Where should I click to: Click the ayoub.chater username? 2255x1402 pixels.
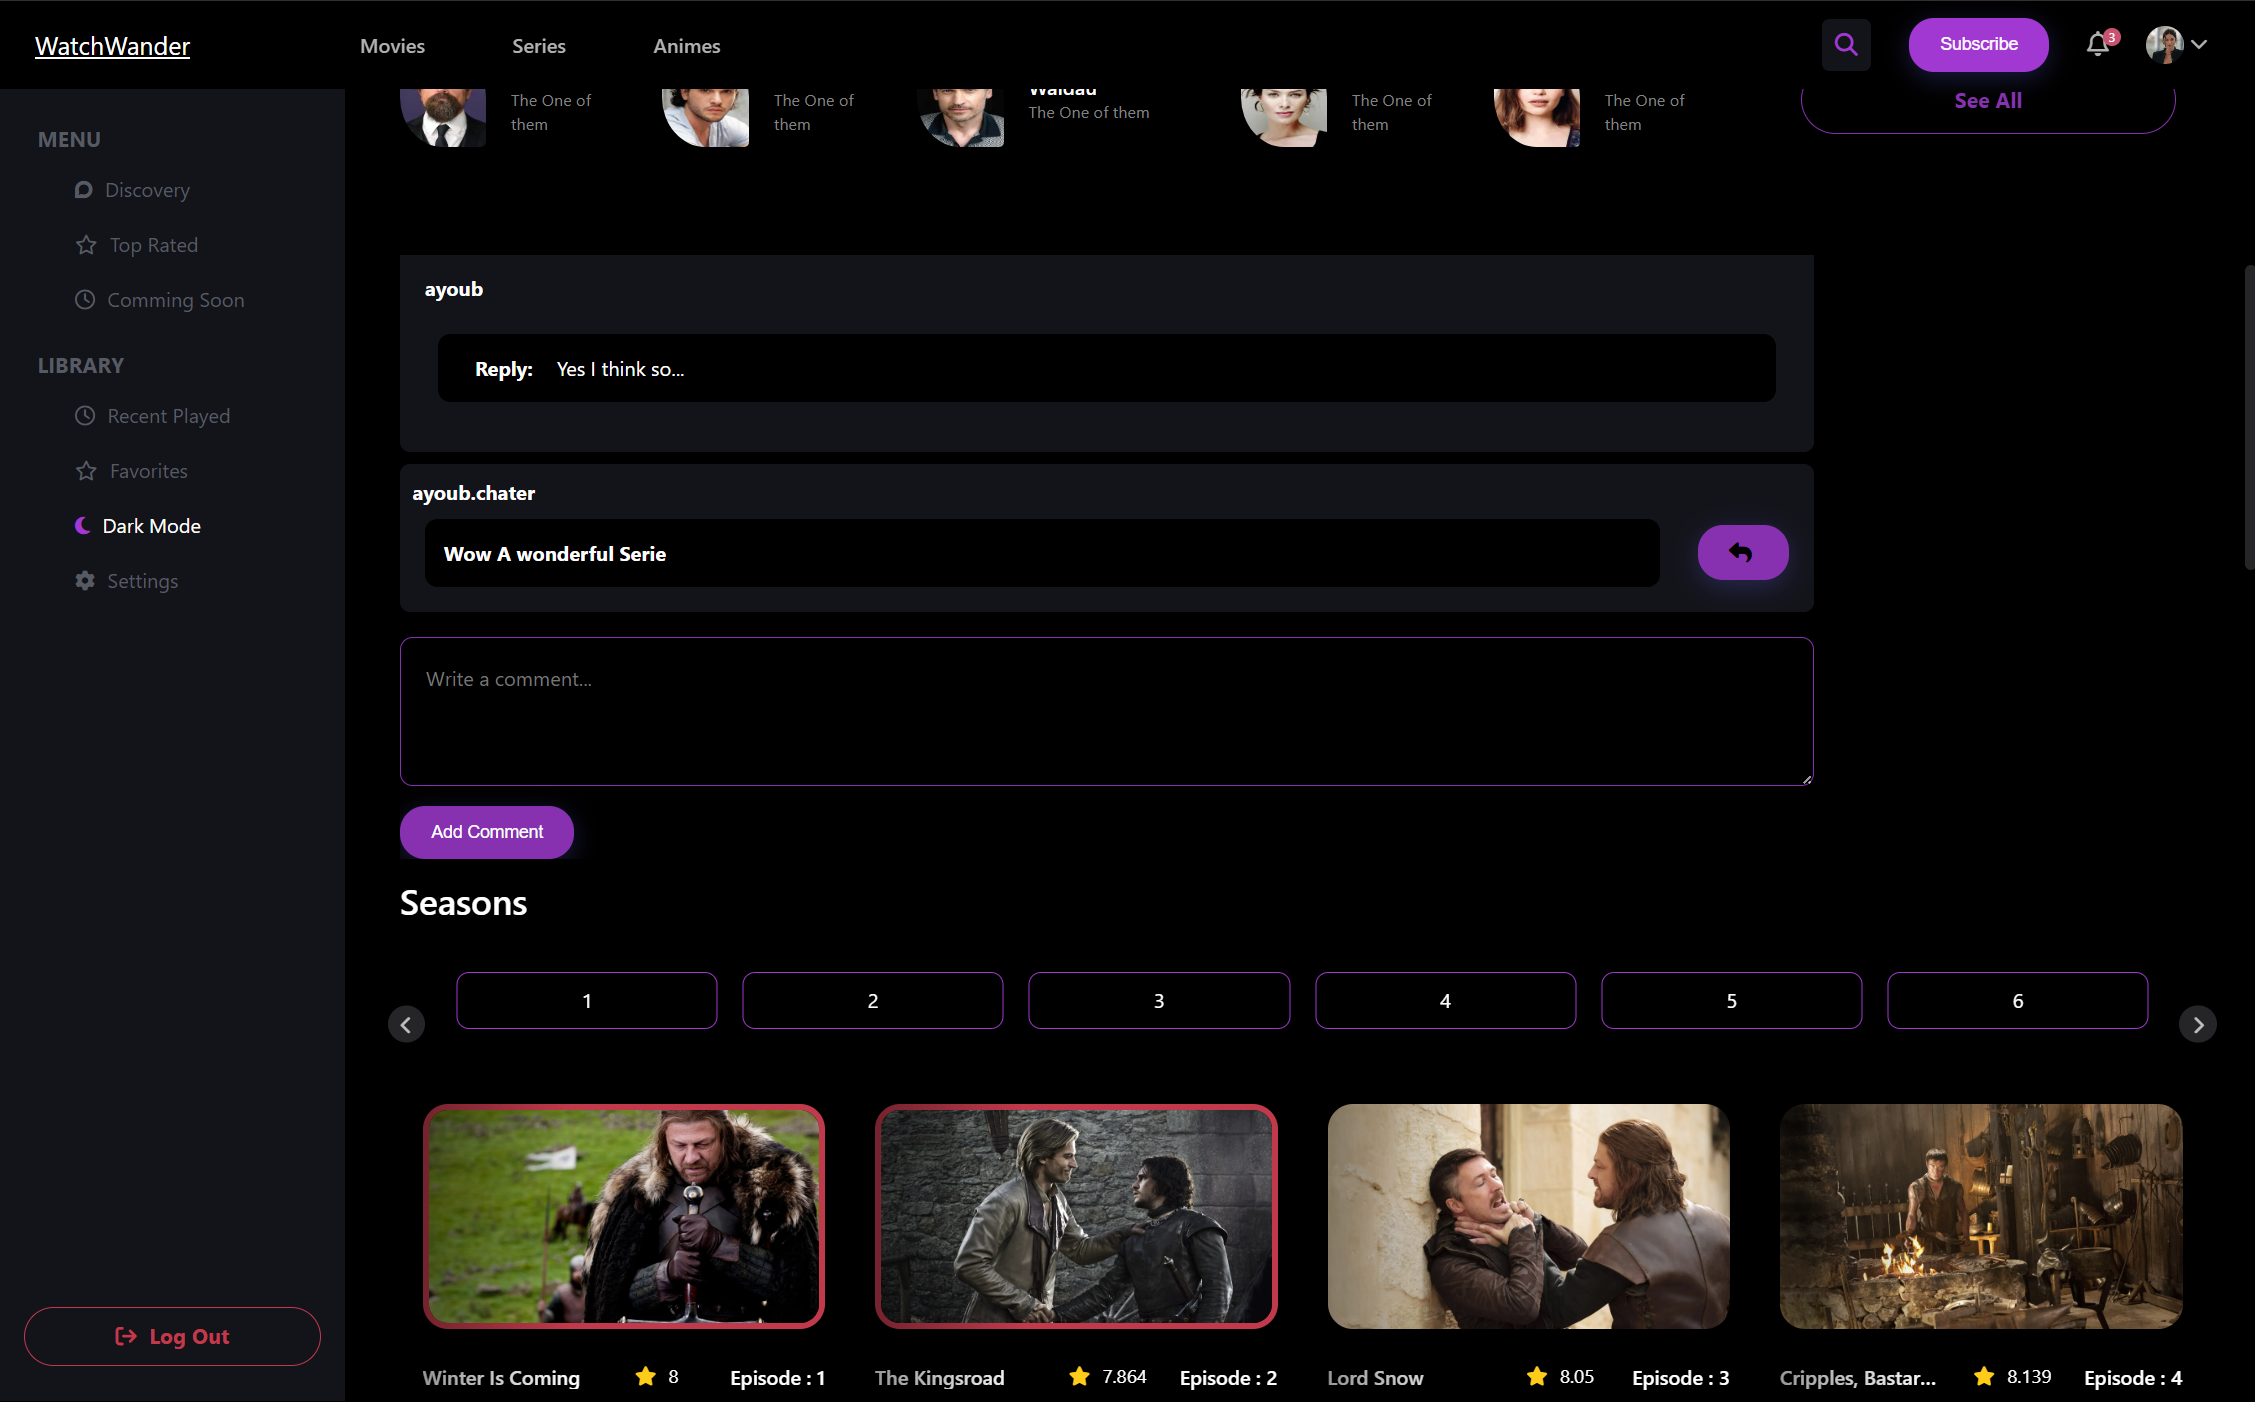[473, 493]
